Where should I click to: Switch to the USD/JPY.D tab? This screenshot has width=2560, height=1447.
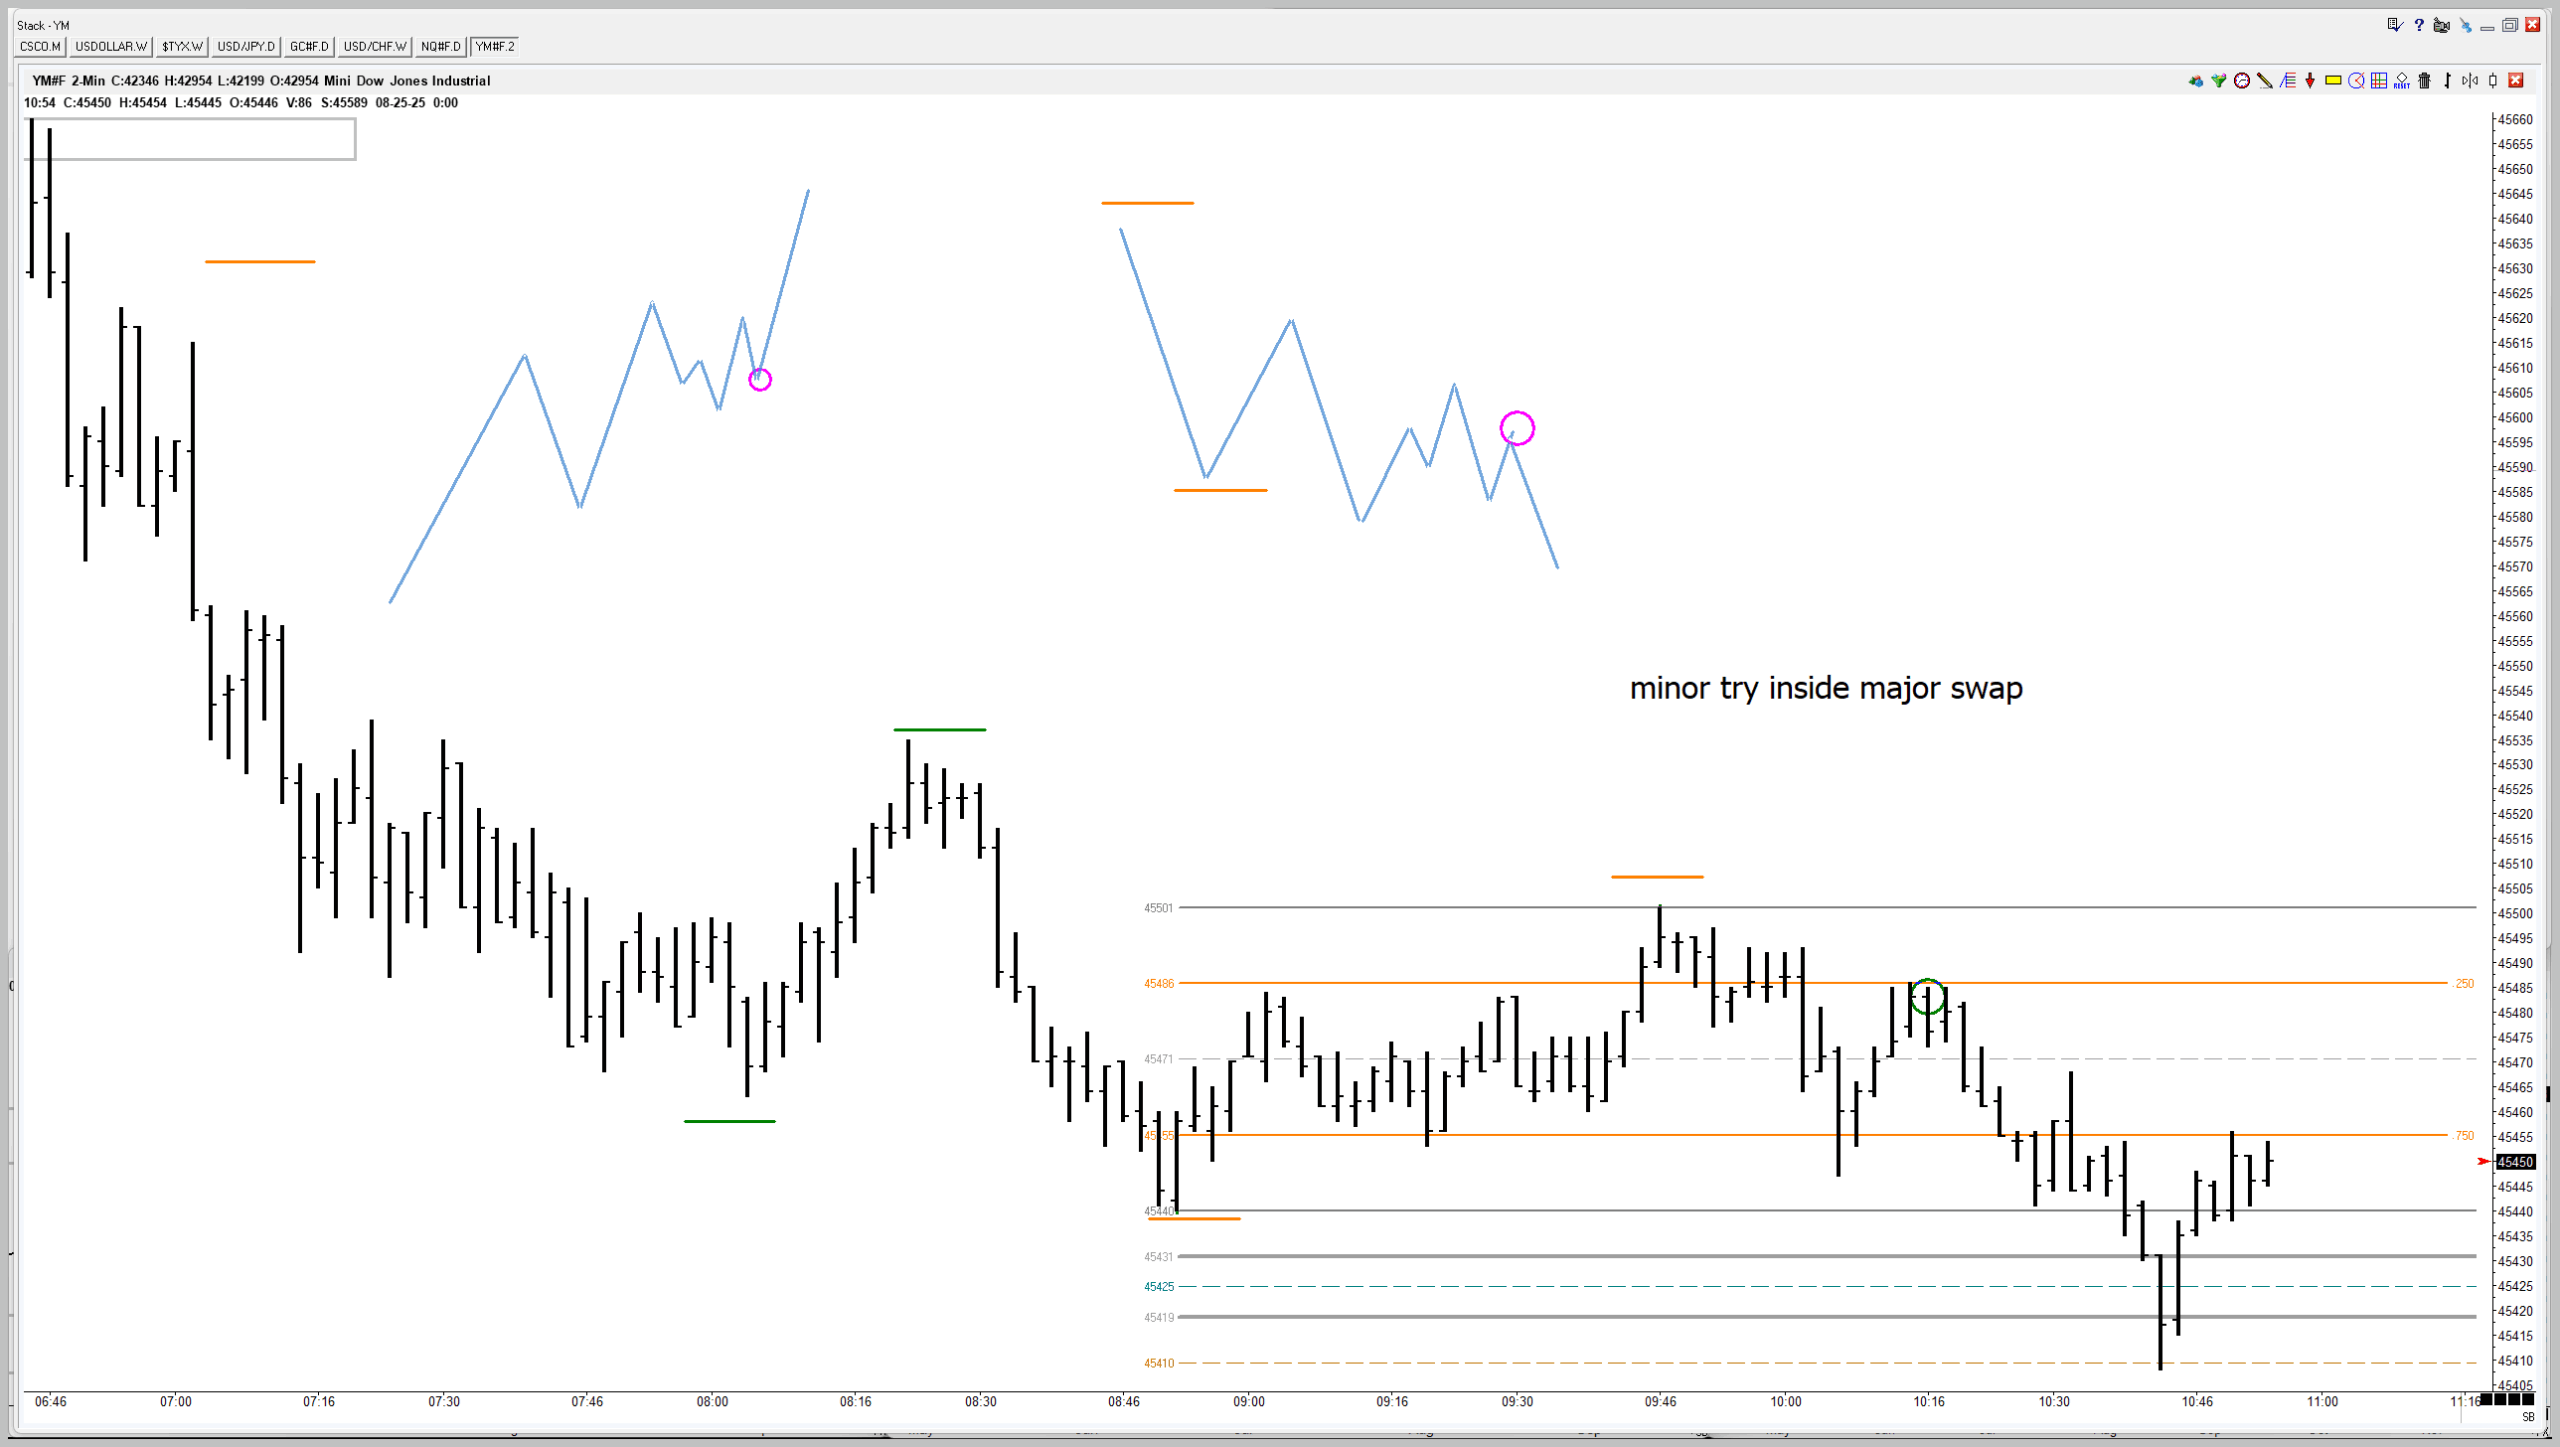246,46
